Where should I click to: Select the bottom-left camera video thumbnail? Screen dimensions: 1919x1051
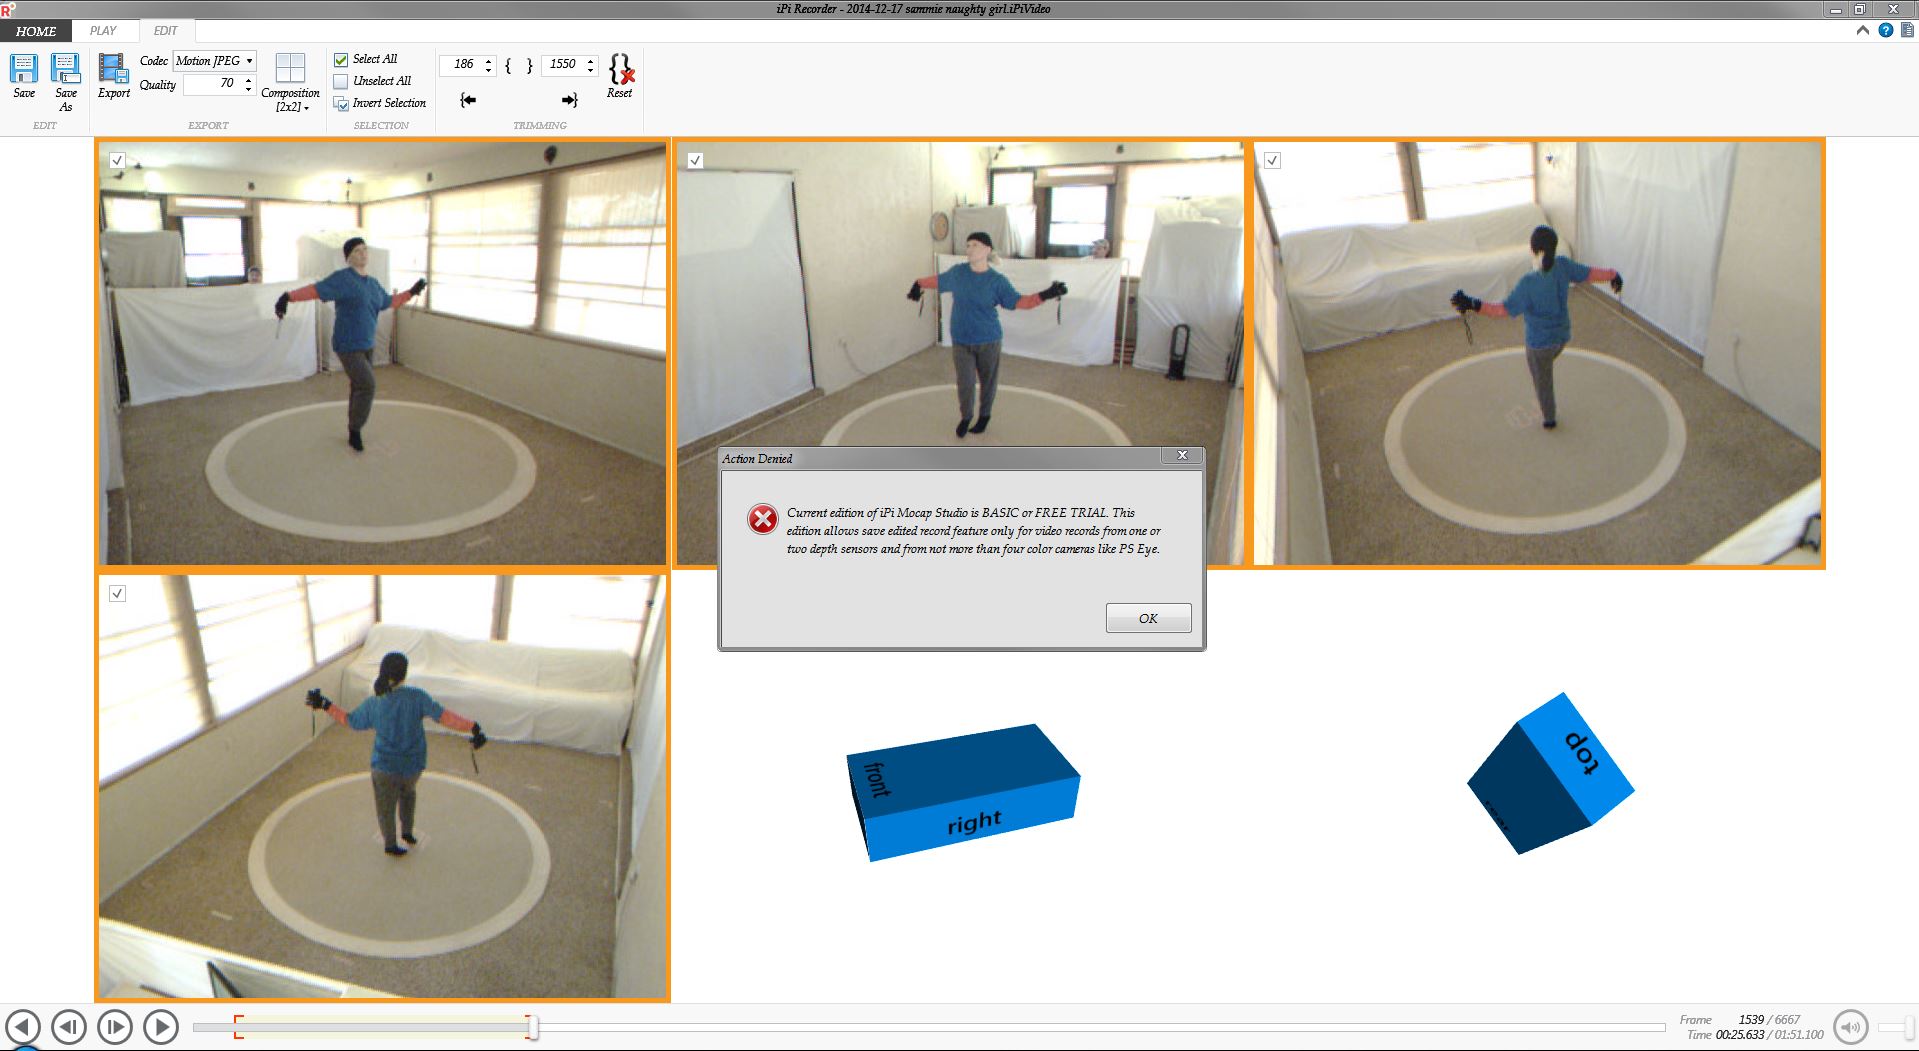click(383, 786)
